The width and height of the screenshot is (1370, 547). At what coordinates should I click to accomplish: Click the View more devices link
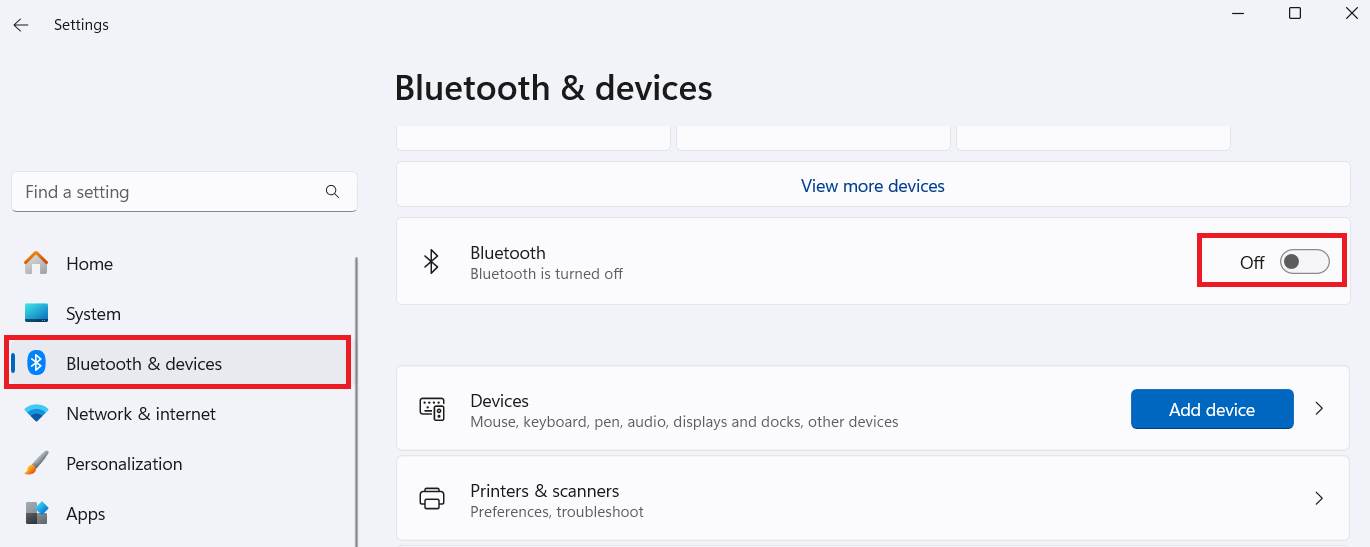872,186
